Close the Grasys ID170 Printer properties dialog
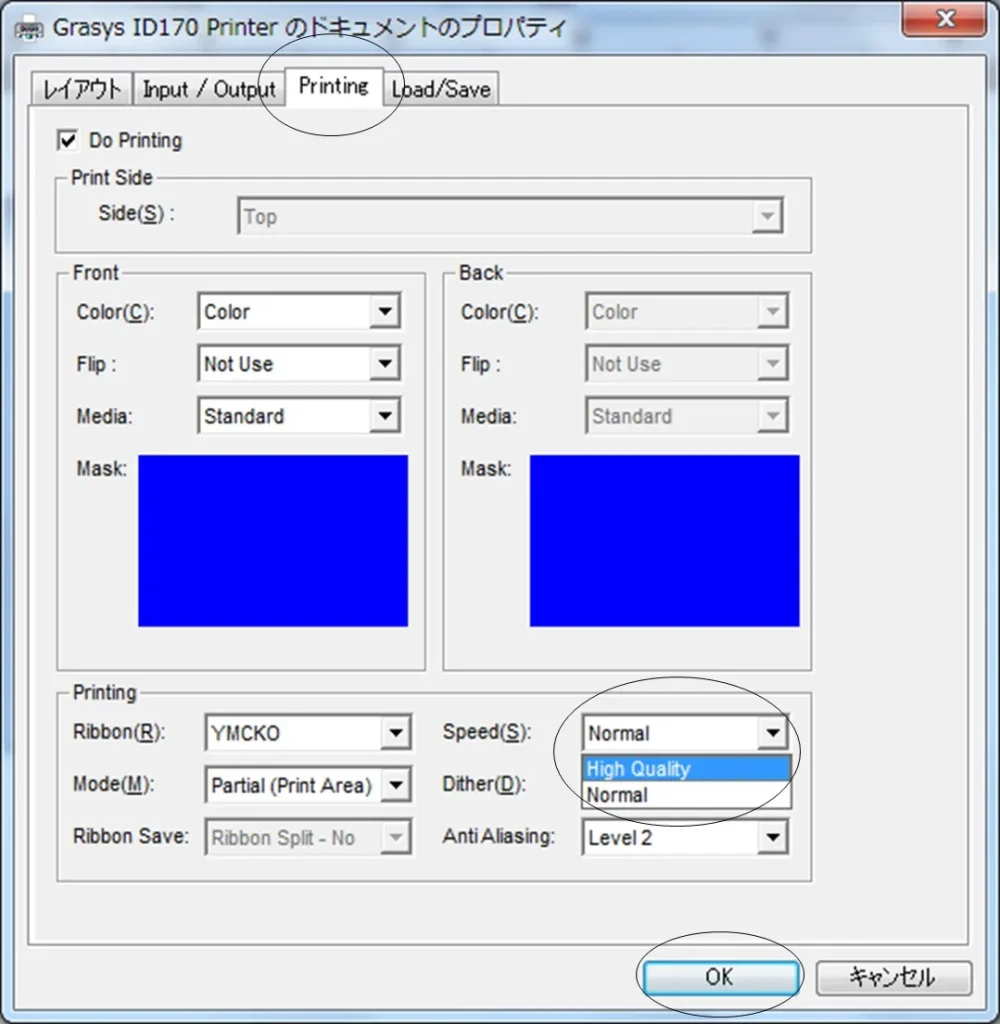Screen dimensions: 1000x1024 944,20
